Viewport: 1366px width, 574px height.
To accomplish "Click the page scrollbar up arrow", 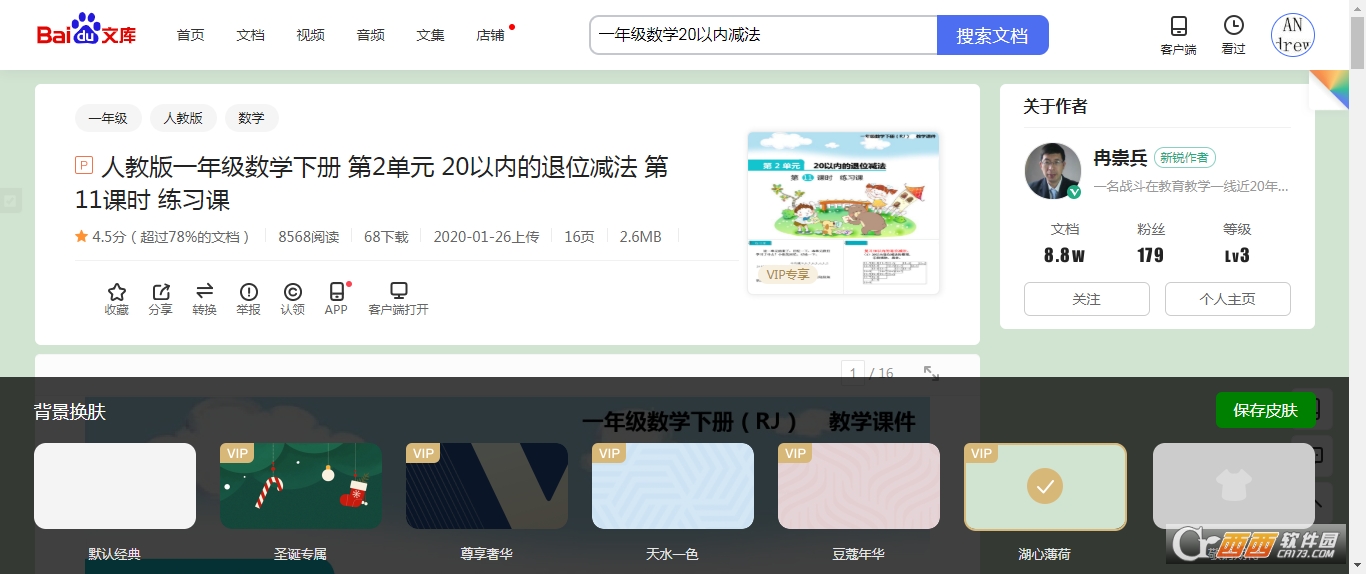I will 1357,8.
